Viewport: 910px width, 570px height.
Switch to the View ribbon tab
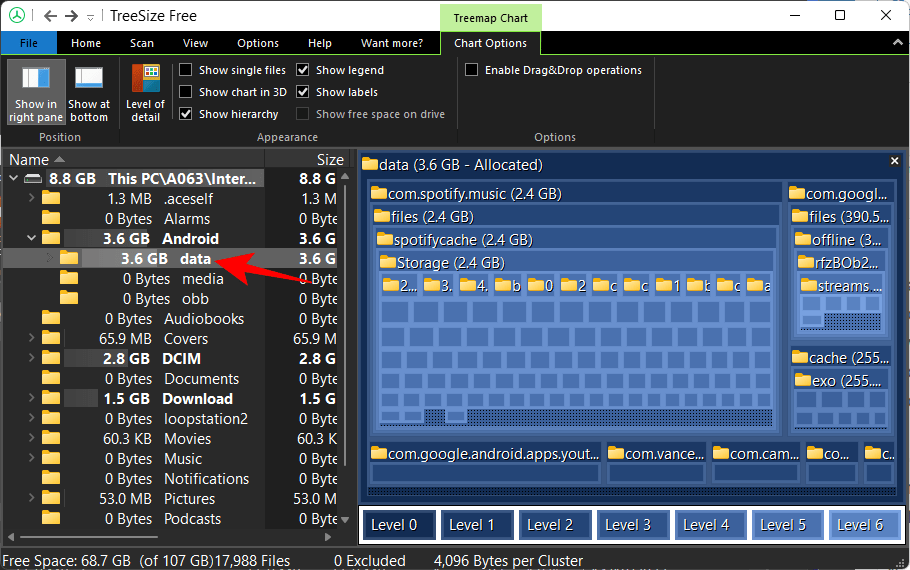point(195,43)
